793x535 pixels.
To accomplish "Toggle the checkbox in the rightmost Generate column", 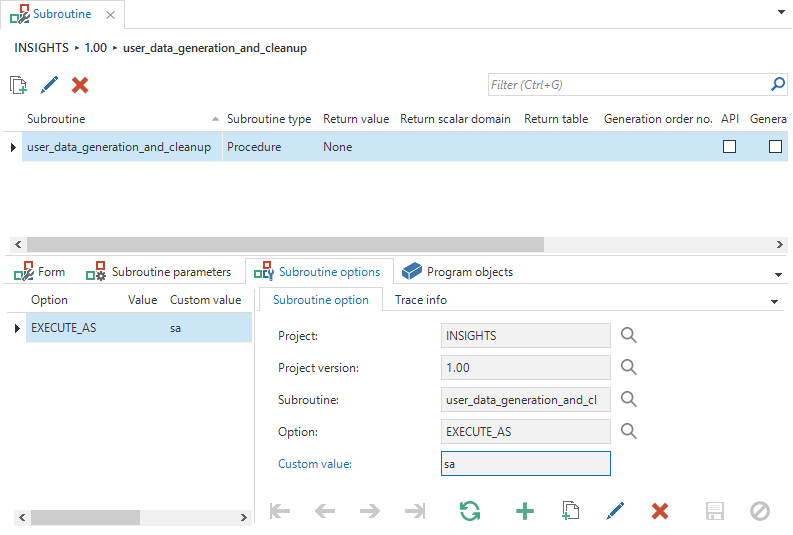I will coord(775,147).
